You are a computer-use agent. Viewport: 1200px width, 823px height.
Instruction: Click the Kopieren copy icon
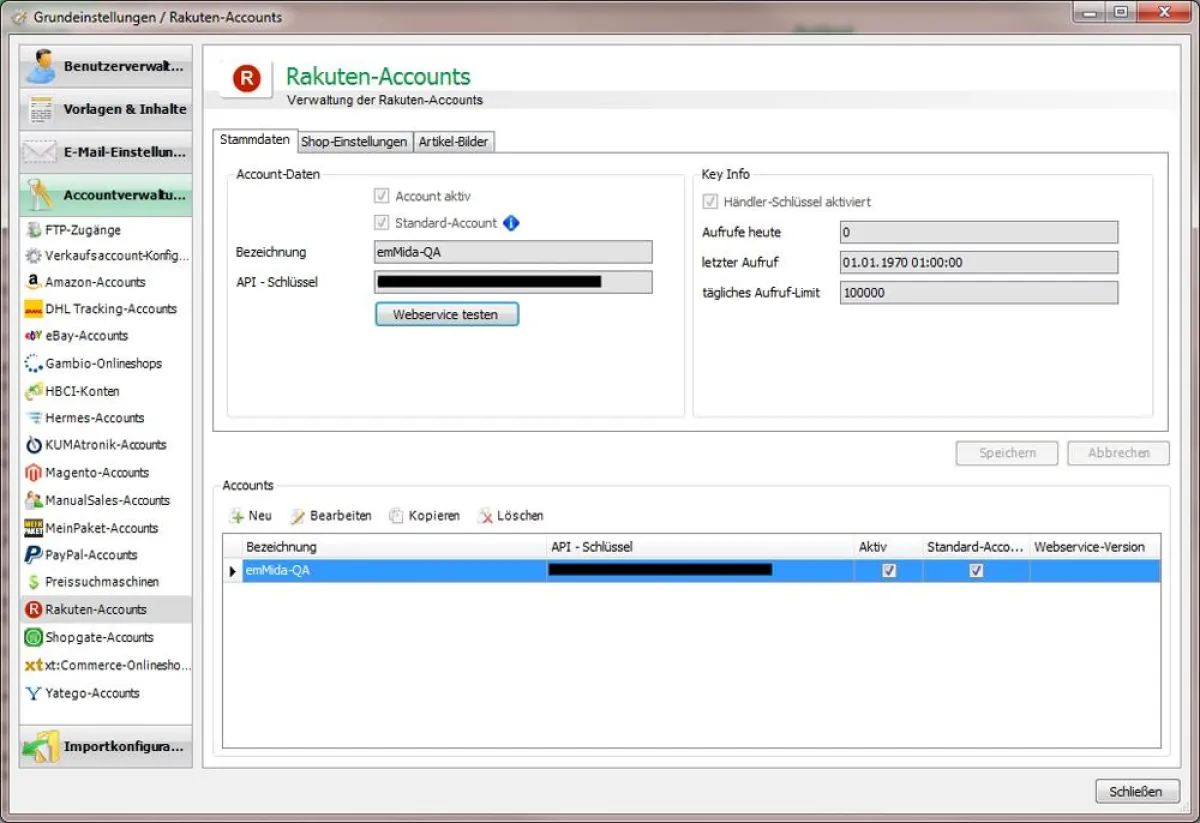396,516
